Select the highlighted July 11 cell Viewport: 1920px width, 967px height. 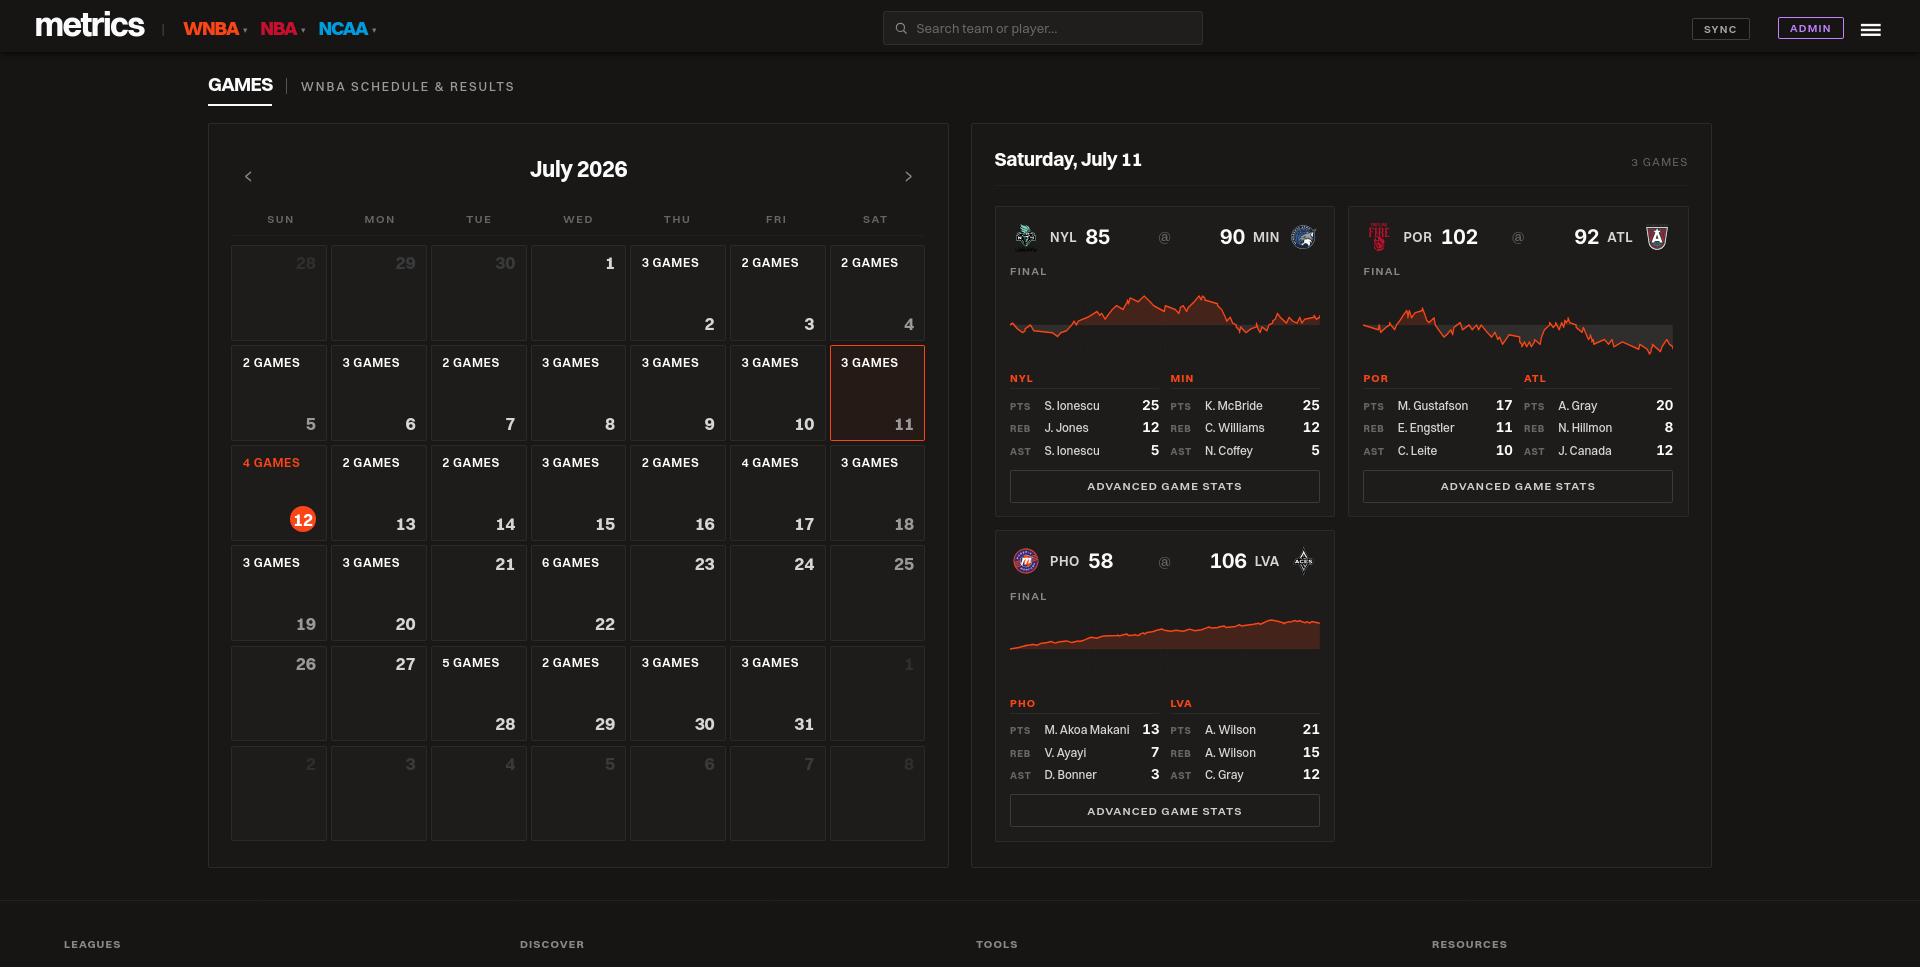[877, 393]
